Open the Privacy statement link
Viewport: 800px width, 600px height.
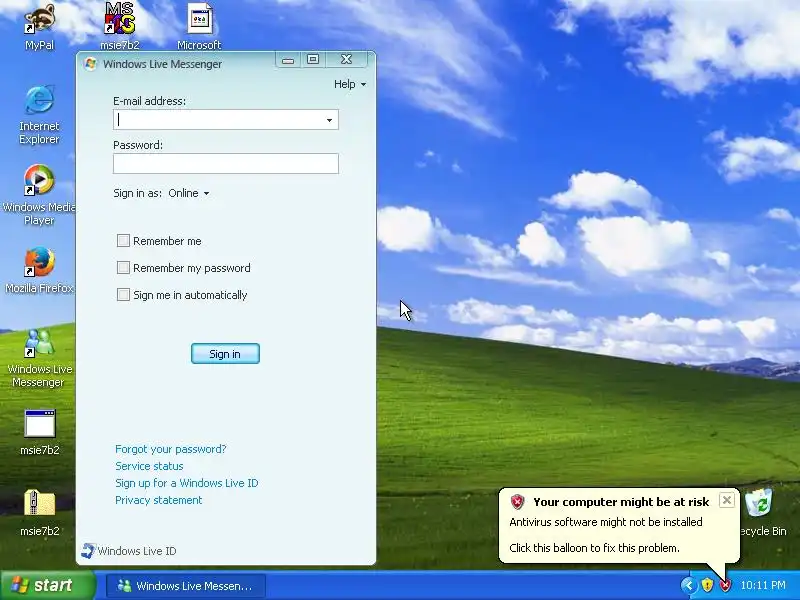click(159, 500)
